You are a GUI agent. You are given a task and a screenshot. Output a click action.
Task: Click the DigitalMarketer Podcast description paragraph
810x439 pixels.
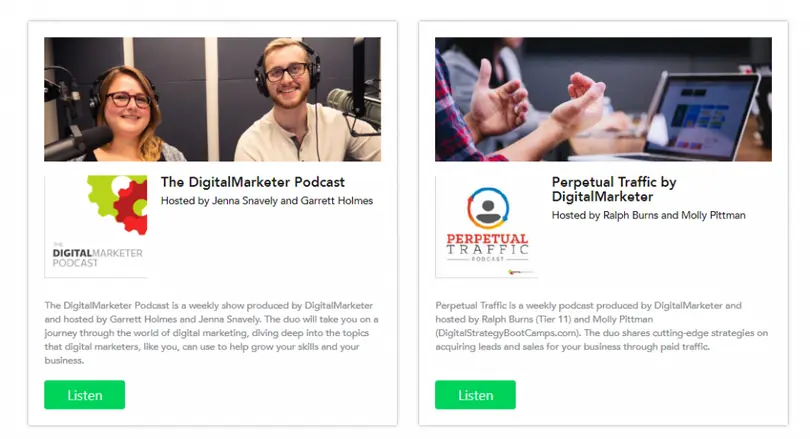coord(211,333)
